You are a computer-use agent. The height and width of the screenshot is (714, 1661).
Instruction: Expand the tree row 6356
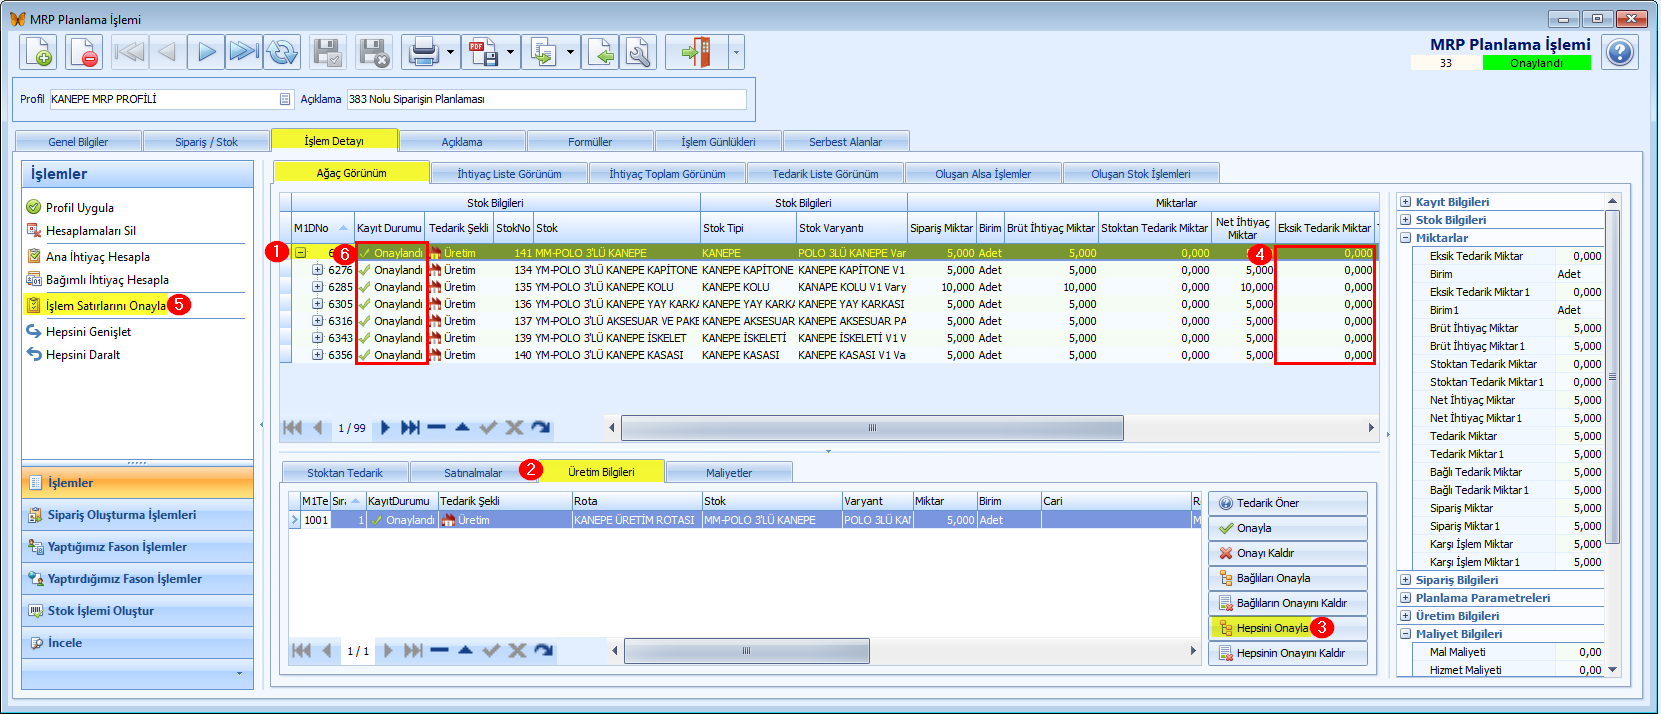317,355
